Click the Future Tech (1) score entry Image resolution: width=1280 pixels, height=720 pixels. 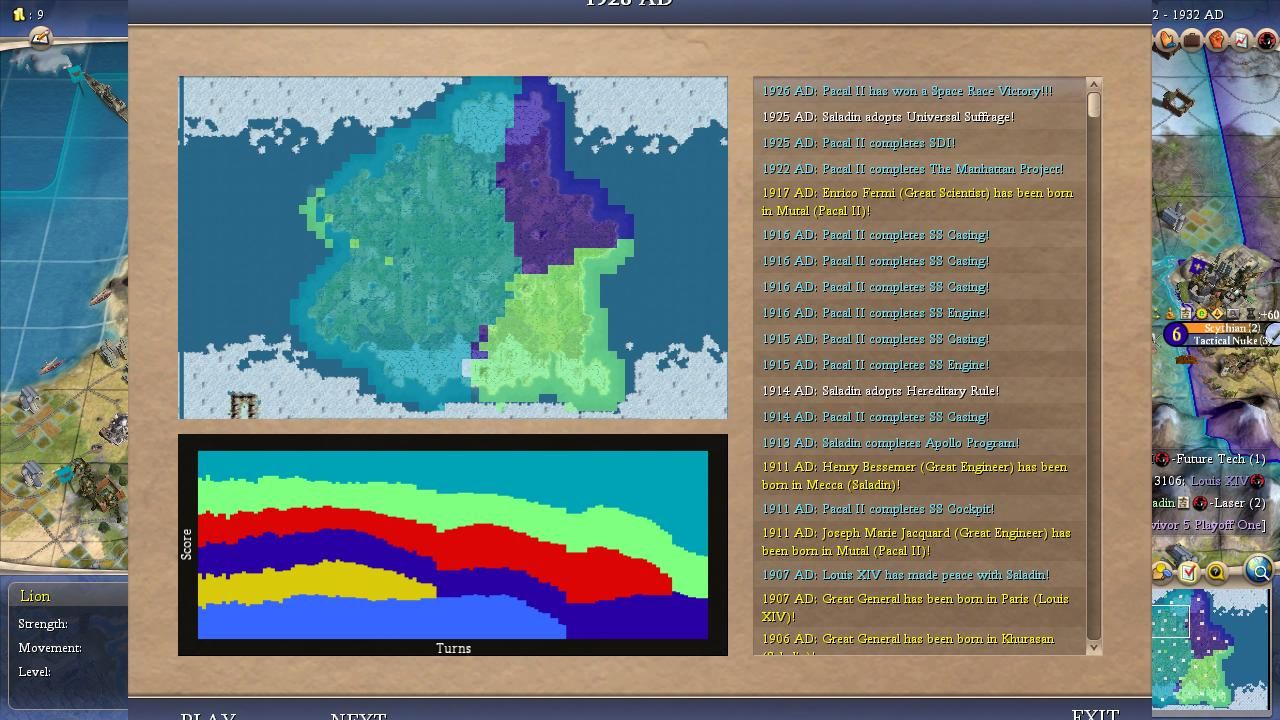point(1221,459)
